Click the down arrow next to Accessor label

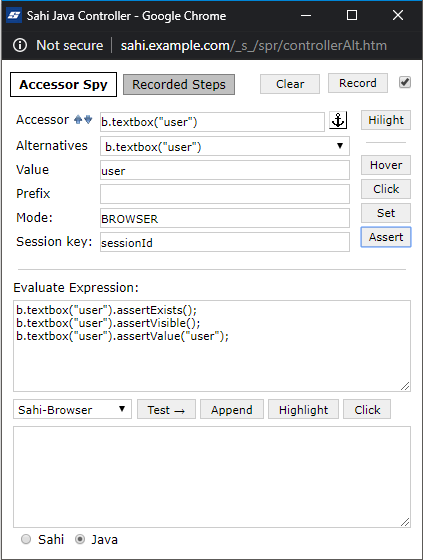pyautogui.click(x=88, y=119)
